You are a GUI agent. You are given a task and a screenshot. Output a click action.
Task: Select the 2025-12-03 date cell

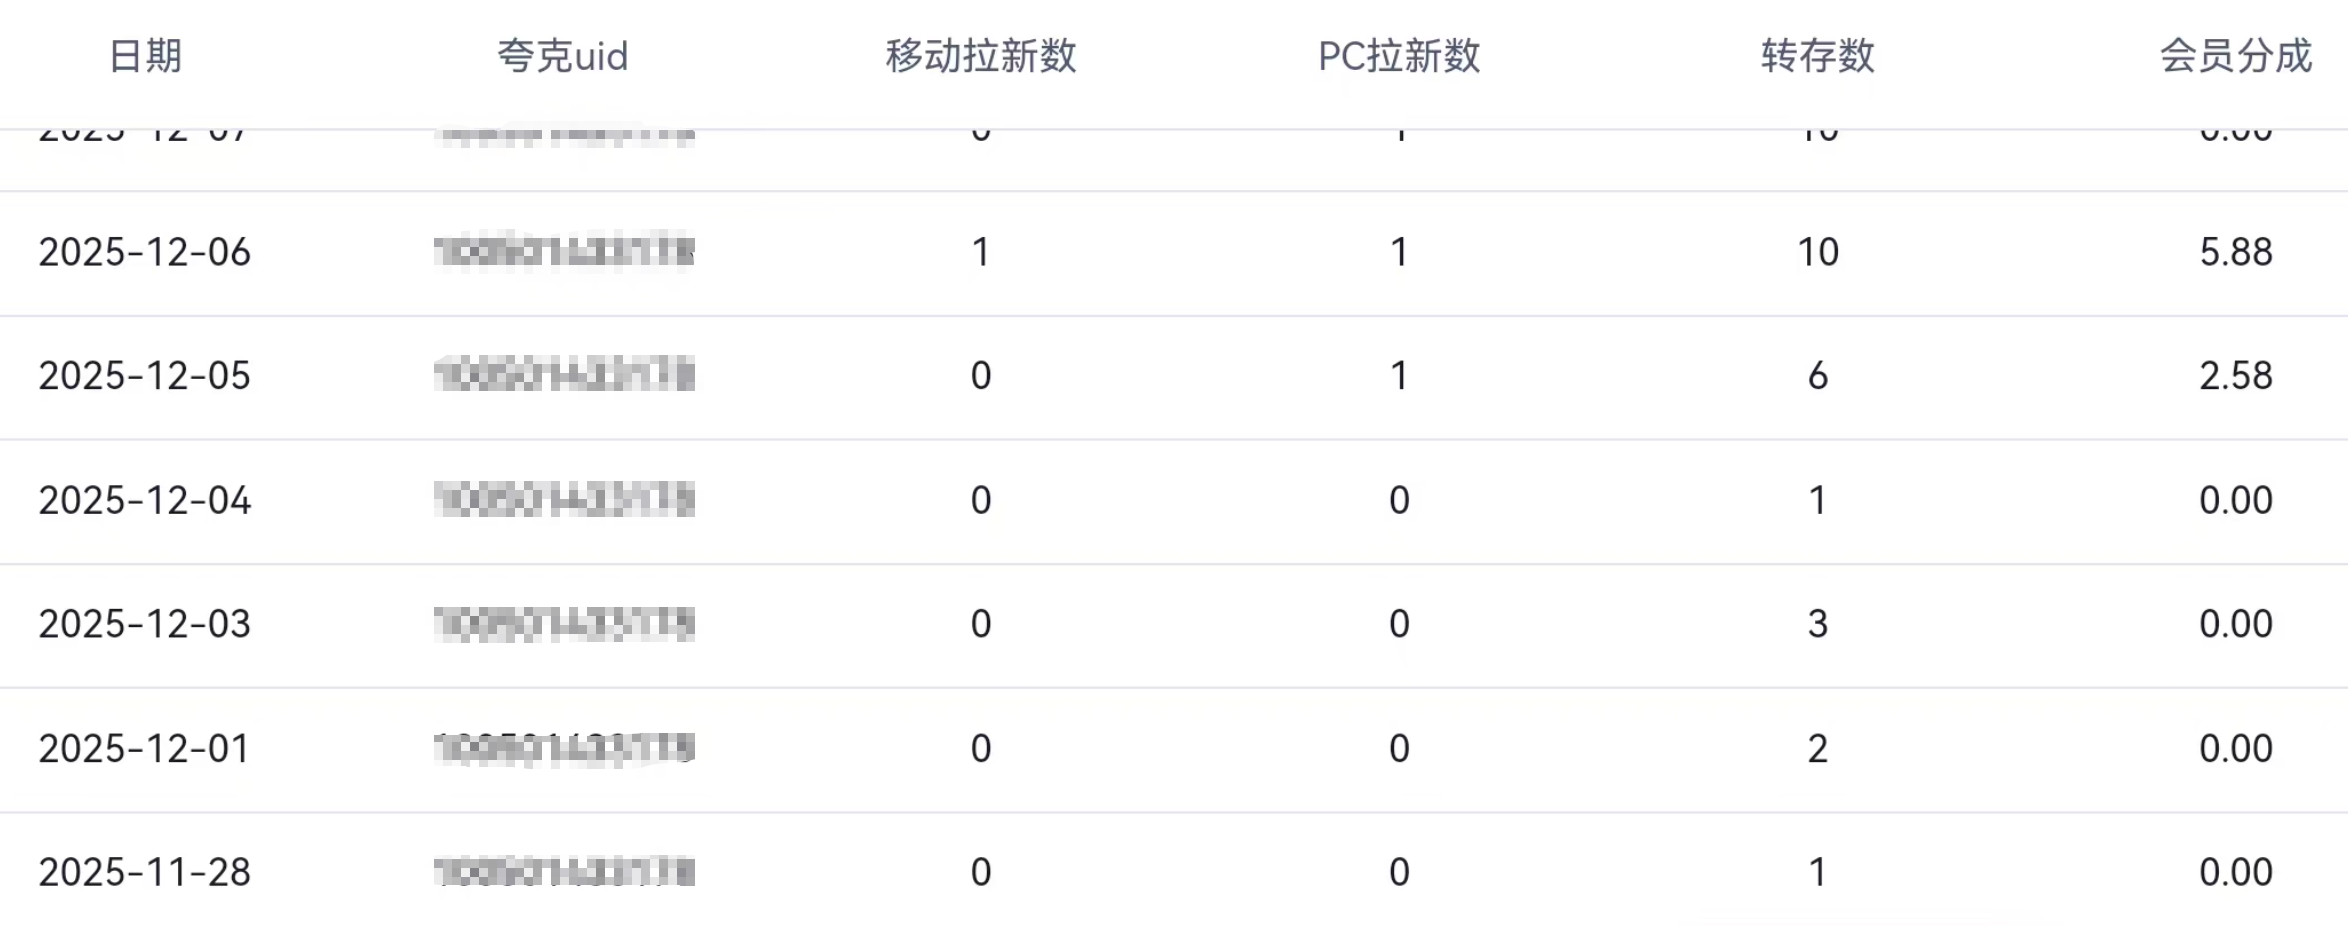pos(145,624)
